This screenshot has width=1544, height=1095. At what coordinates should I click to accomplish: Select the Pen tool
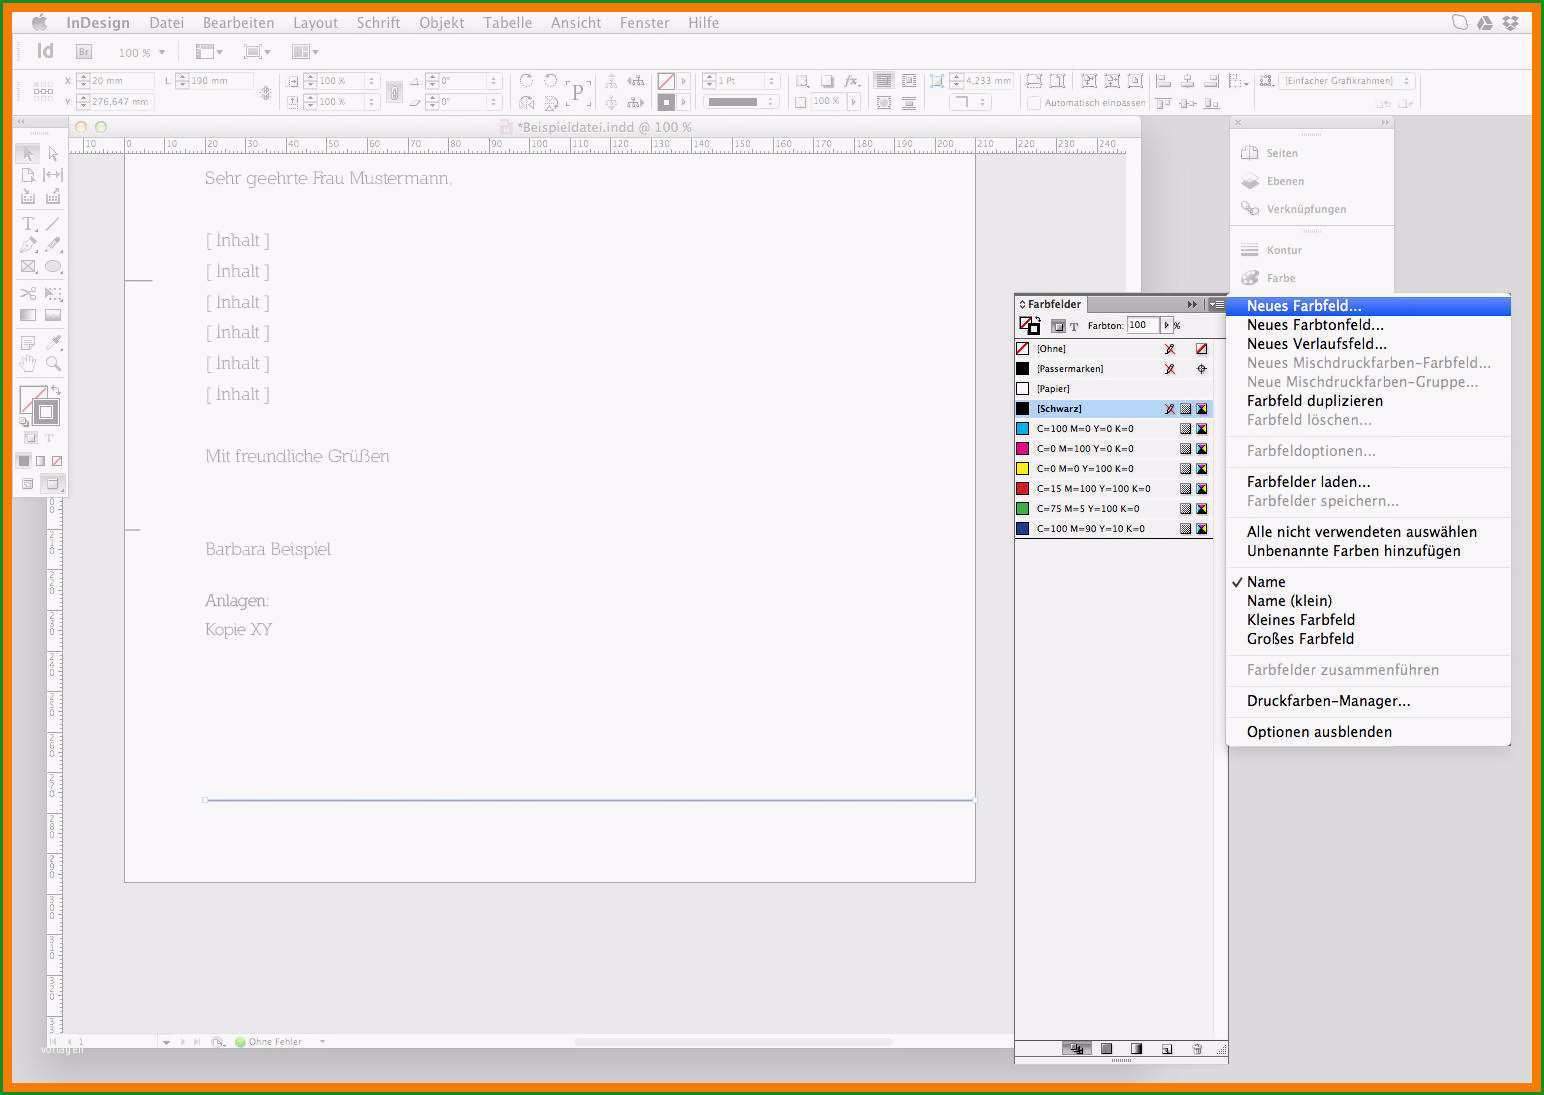tap(28, 245)
